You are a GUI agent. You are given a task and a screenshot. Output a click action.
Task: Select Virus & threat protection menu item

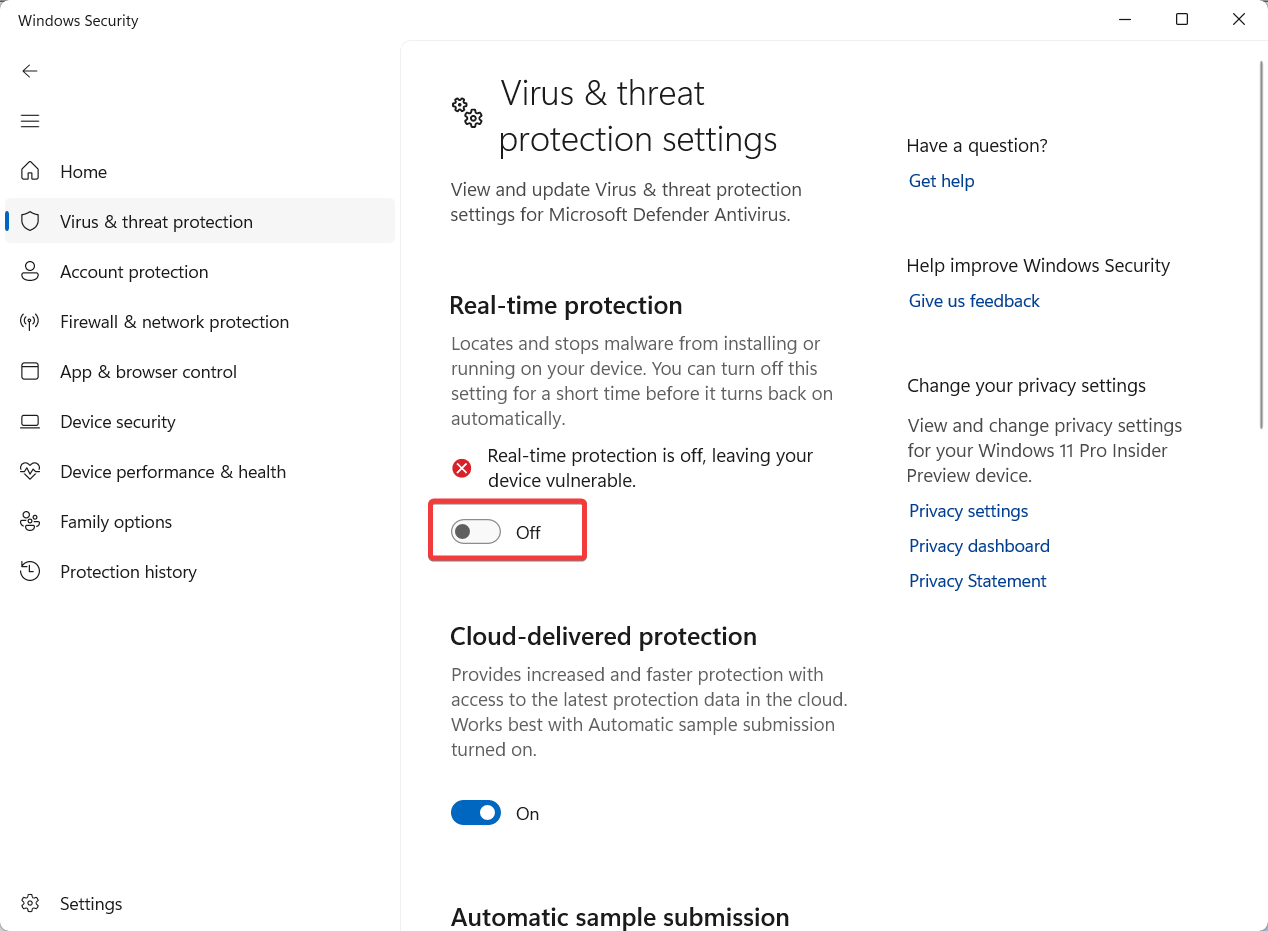pos(156,222)
